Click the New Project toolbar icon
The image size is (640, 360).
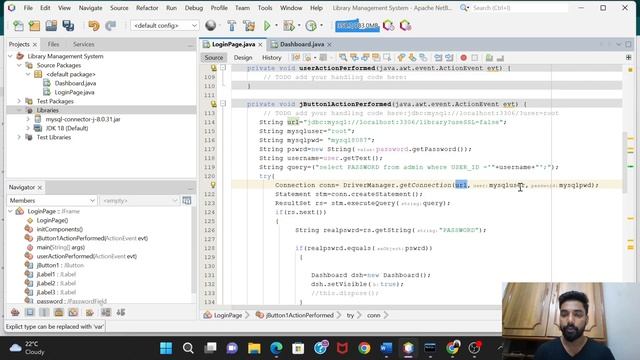point(34,26)
